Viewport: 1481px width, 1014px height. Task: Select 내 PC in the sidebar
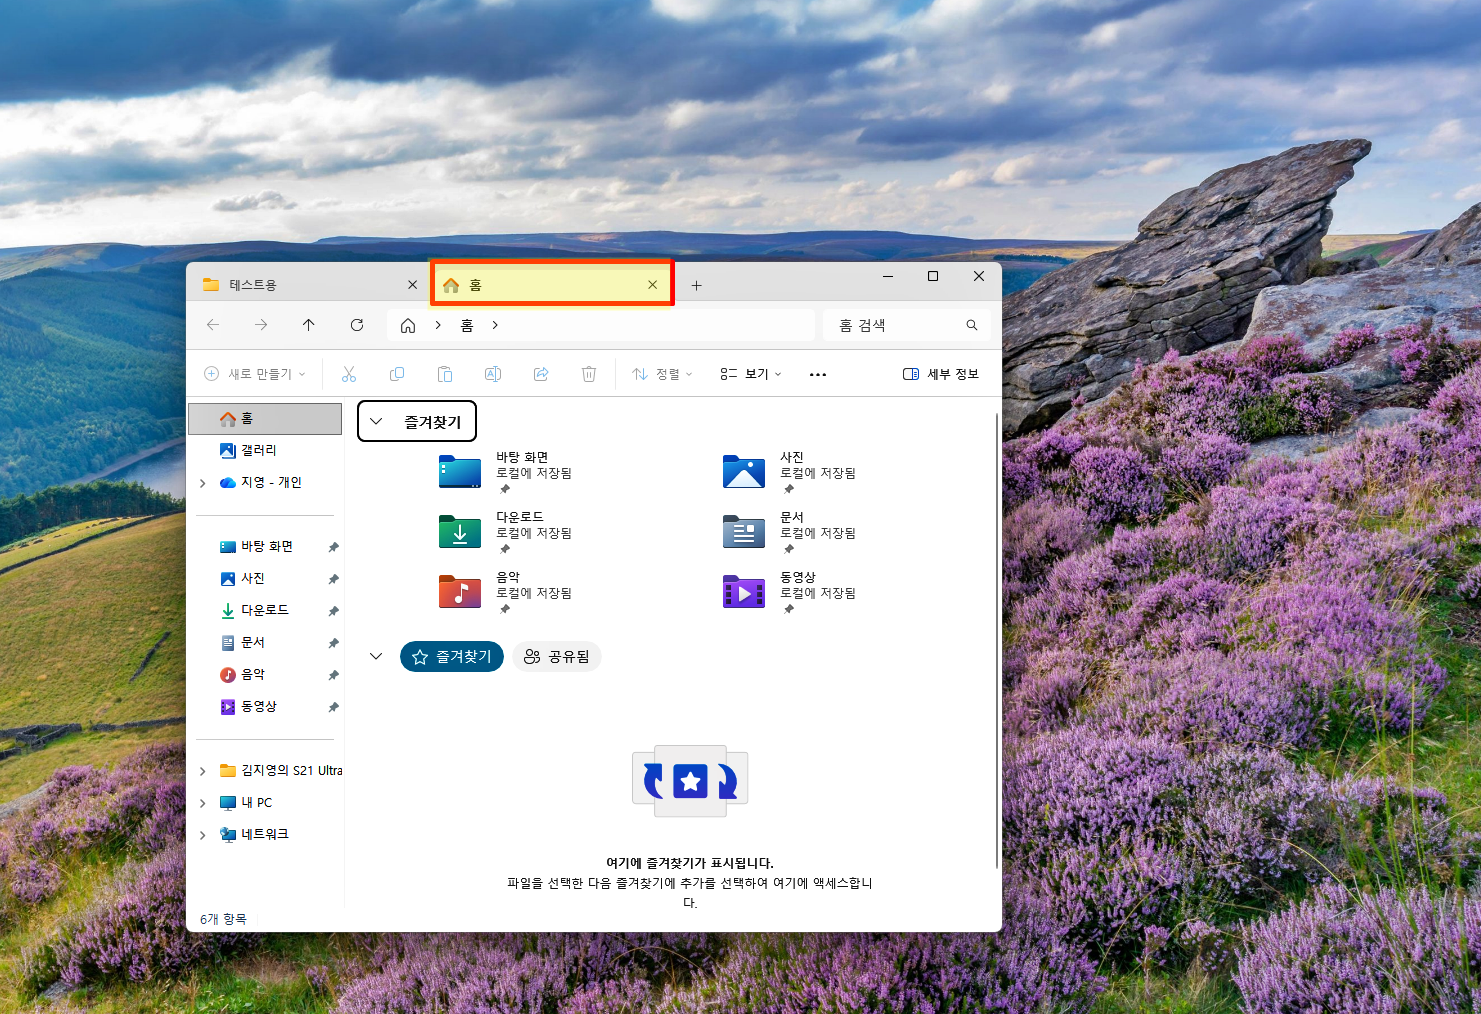(246, 803)
